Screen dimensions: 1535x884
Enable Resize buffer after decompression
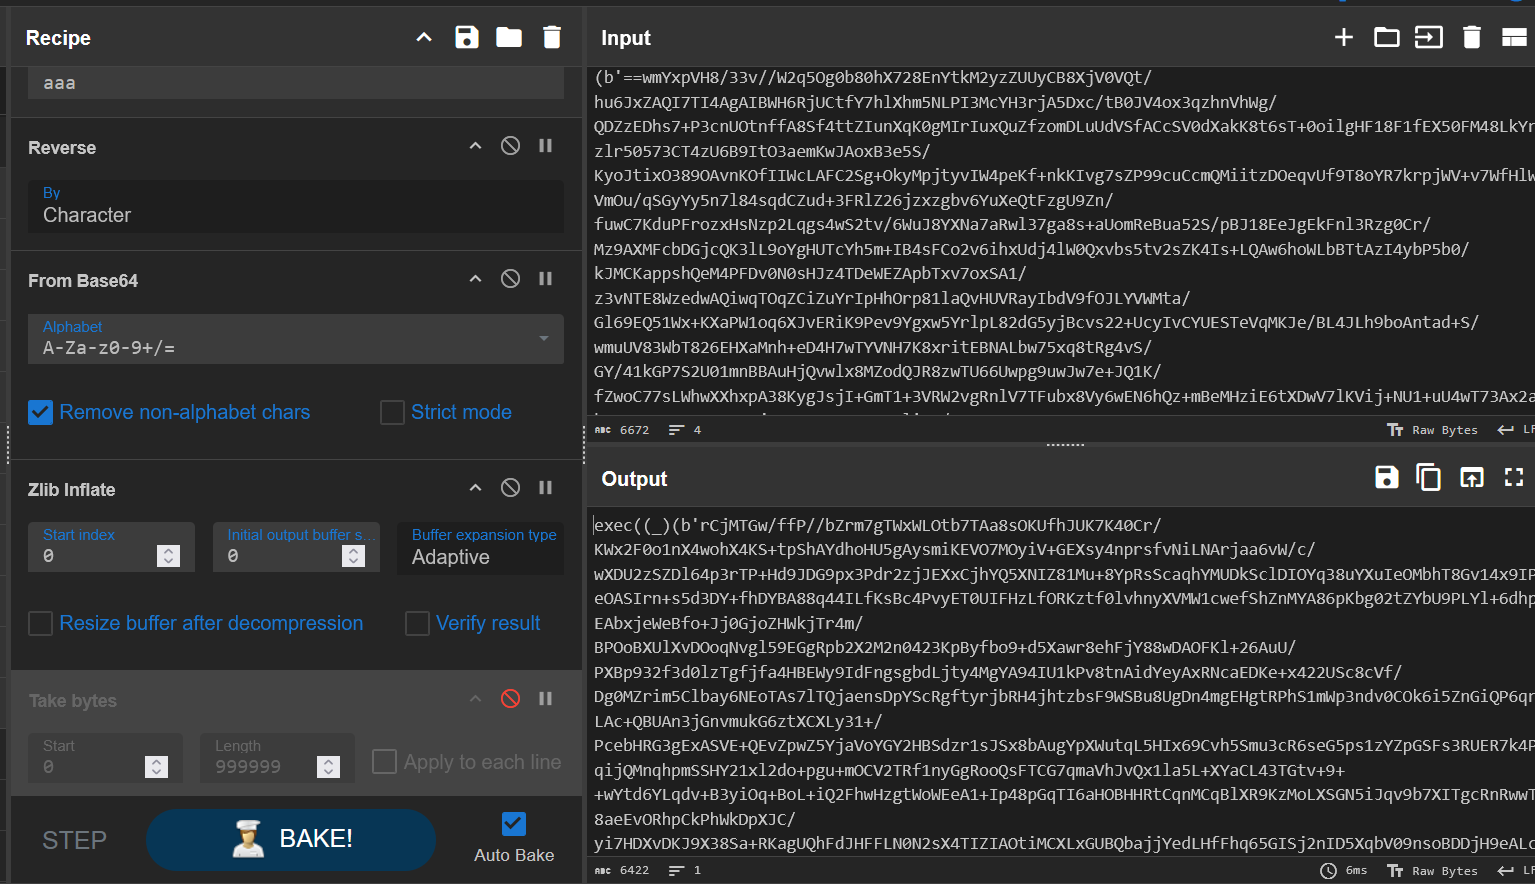point(40,624)
